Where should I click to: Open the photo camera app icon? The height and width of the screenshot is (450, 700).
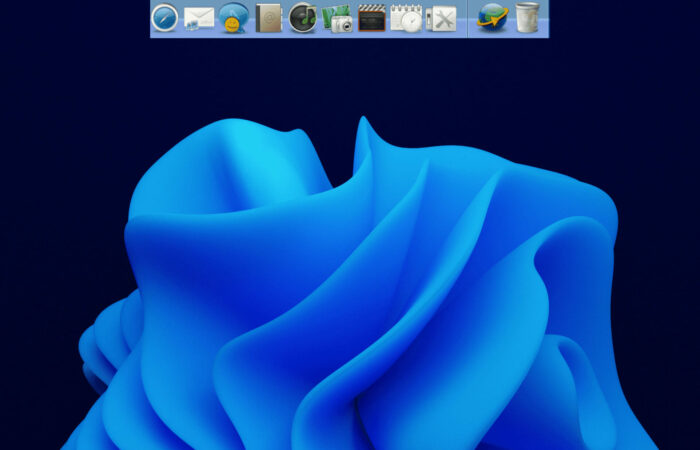[337, 18]
